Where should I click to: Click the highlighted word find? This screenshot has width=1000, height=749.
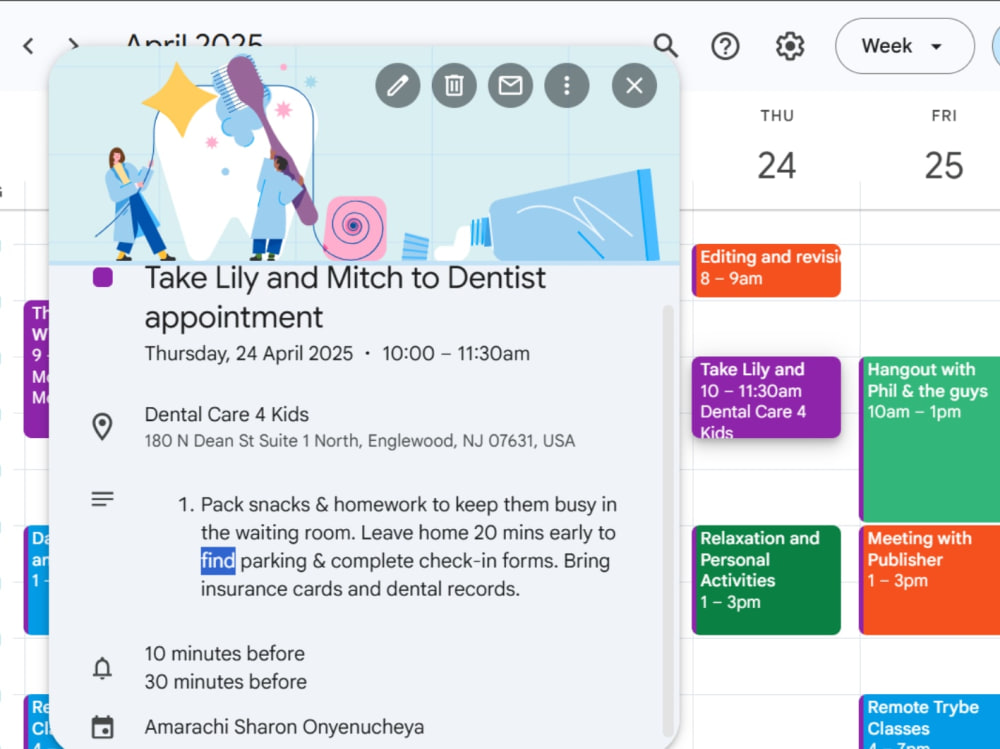(218, 561)
